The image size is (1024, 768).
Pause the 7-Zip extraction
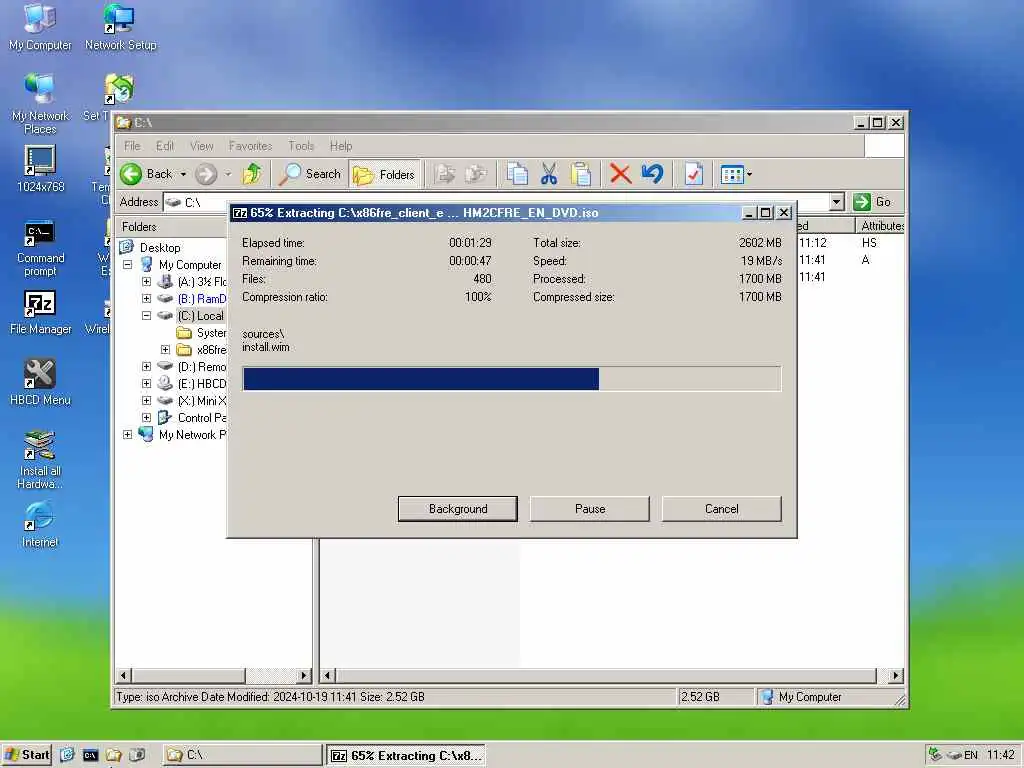tap(590, 509)
